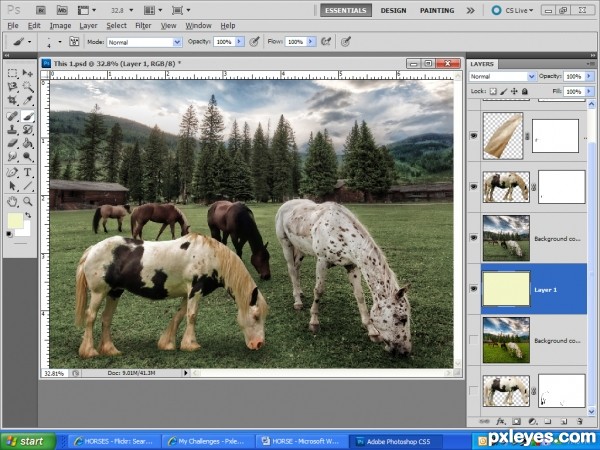Viewport: 600px width, 450px height.
Task: Select the Brush tool in toolbox
Action: pos(28,116)
